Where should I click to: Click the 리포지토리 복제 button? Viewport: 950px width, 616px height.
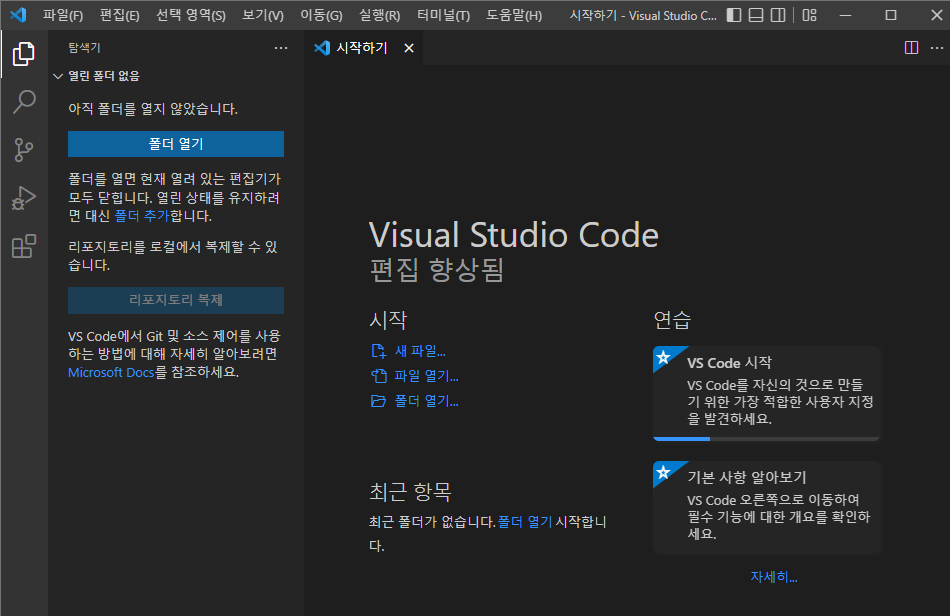pyautogui.click(x=176, y=300)
